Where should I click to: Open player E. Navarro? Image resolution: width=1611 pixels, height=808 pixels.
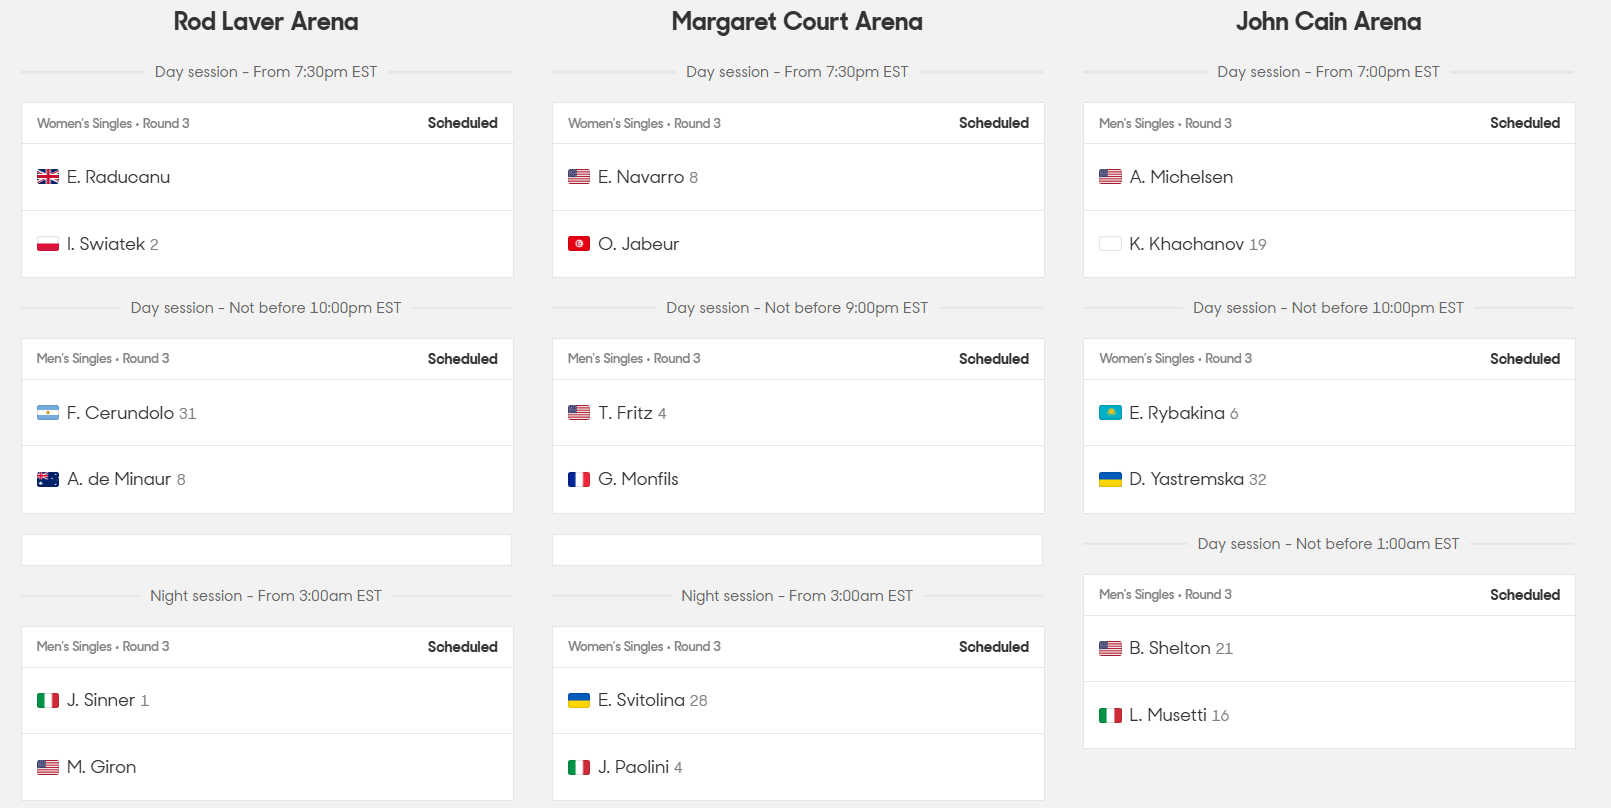pos(641,177)
